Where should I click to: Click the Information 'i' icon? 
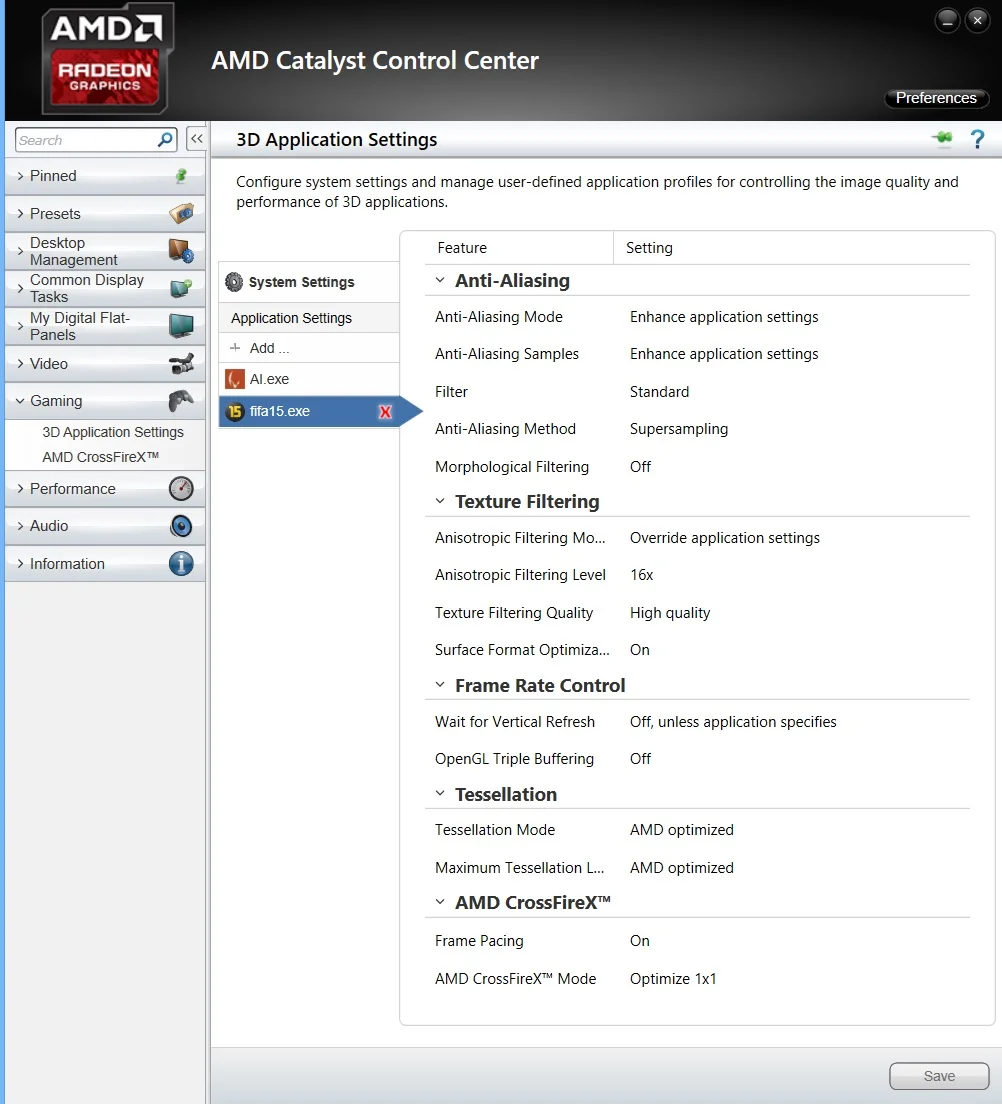181,564
